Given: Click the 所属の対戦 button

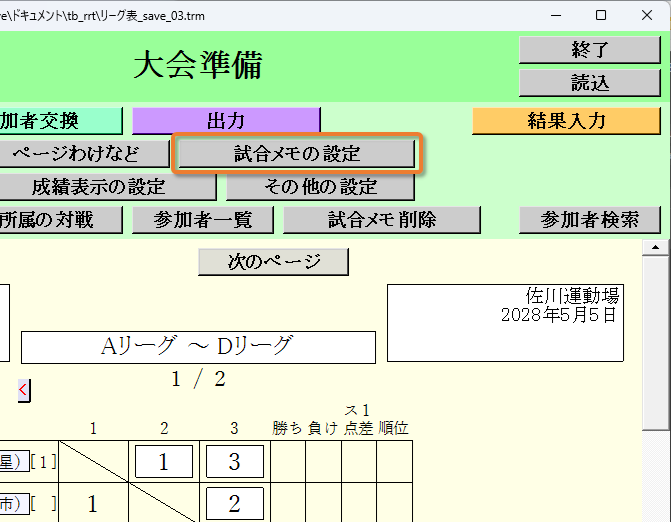Looking at the screenshot, I should point(61,220).
